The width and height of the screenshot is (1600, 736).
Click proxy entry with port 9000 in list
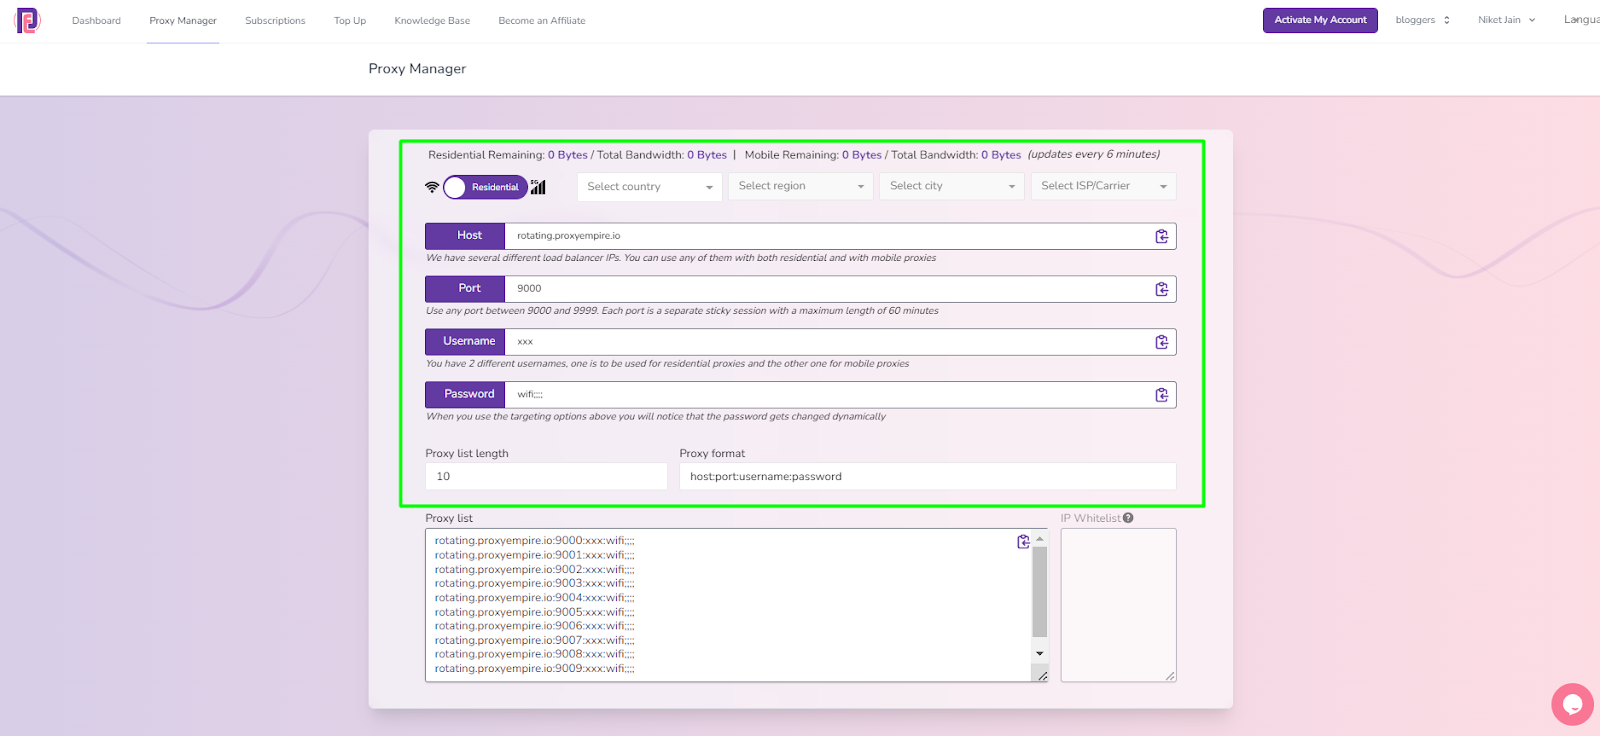tap(534, 541)
